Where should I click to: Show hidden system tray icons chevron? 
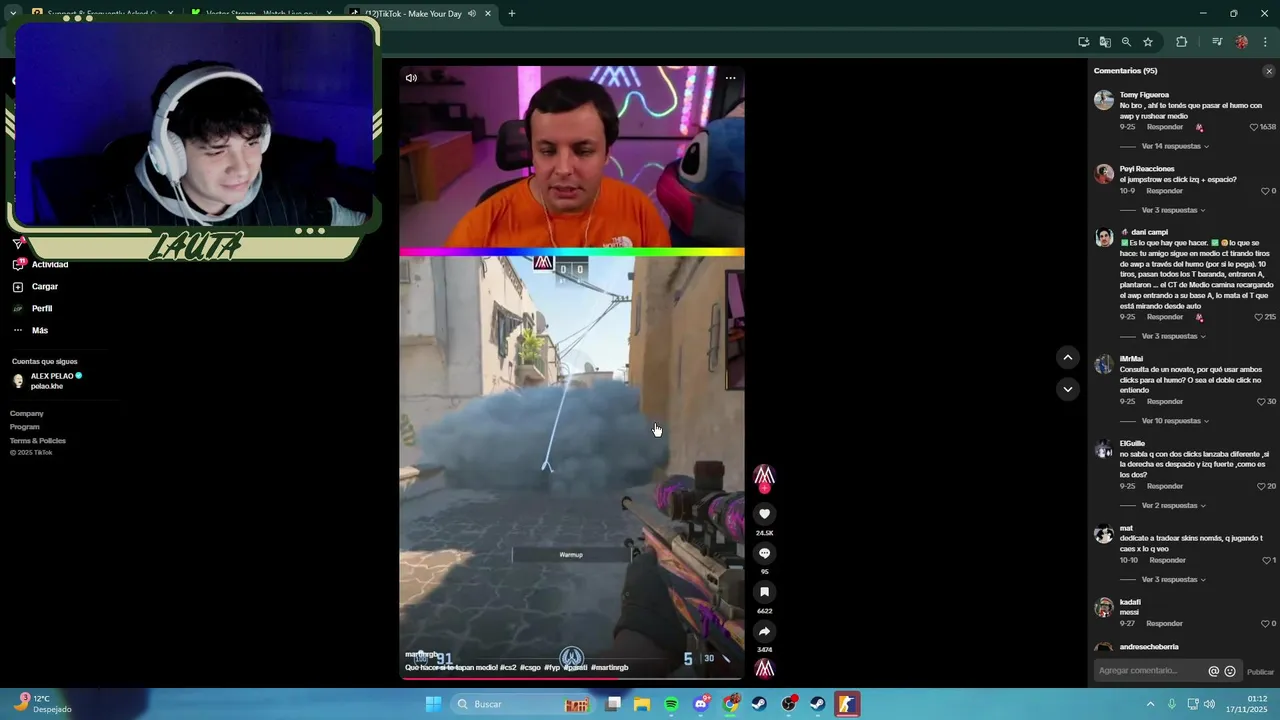click(x=1150, y=704)
